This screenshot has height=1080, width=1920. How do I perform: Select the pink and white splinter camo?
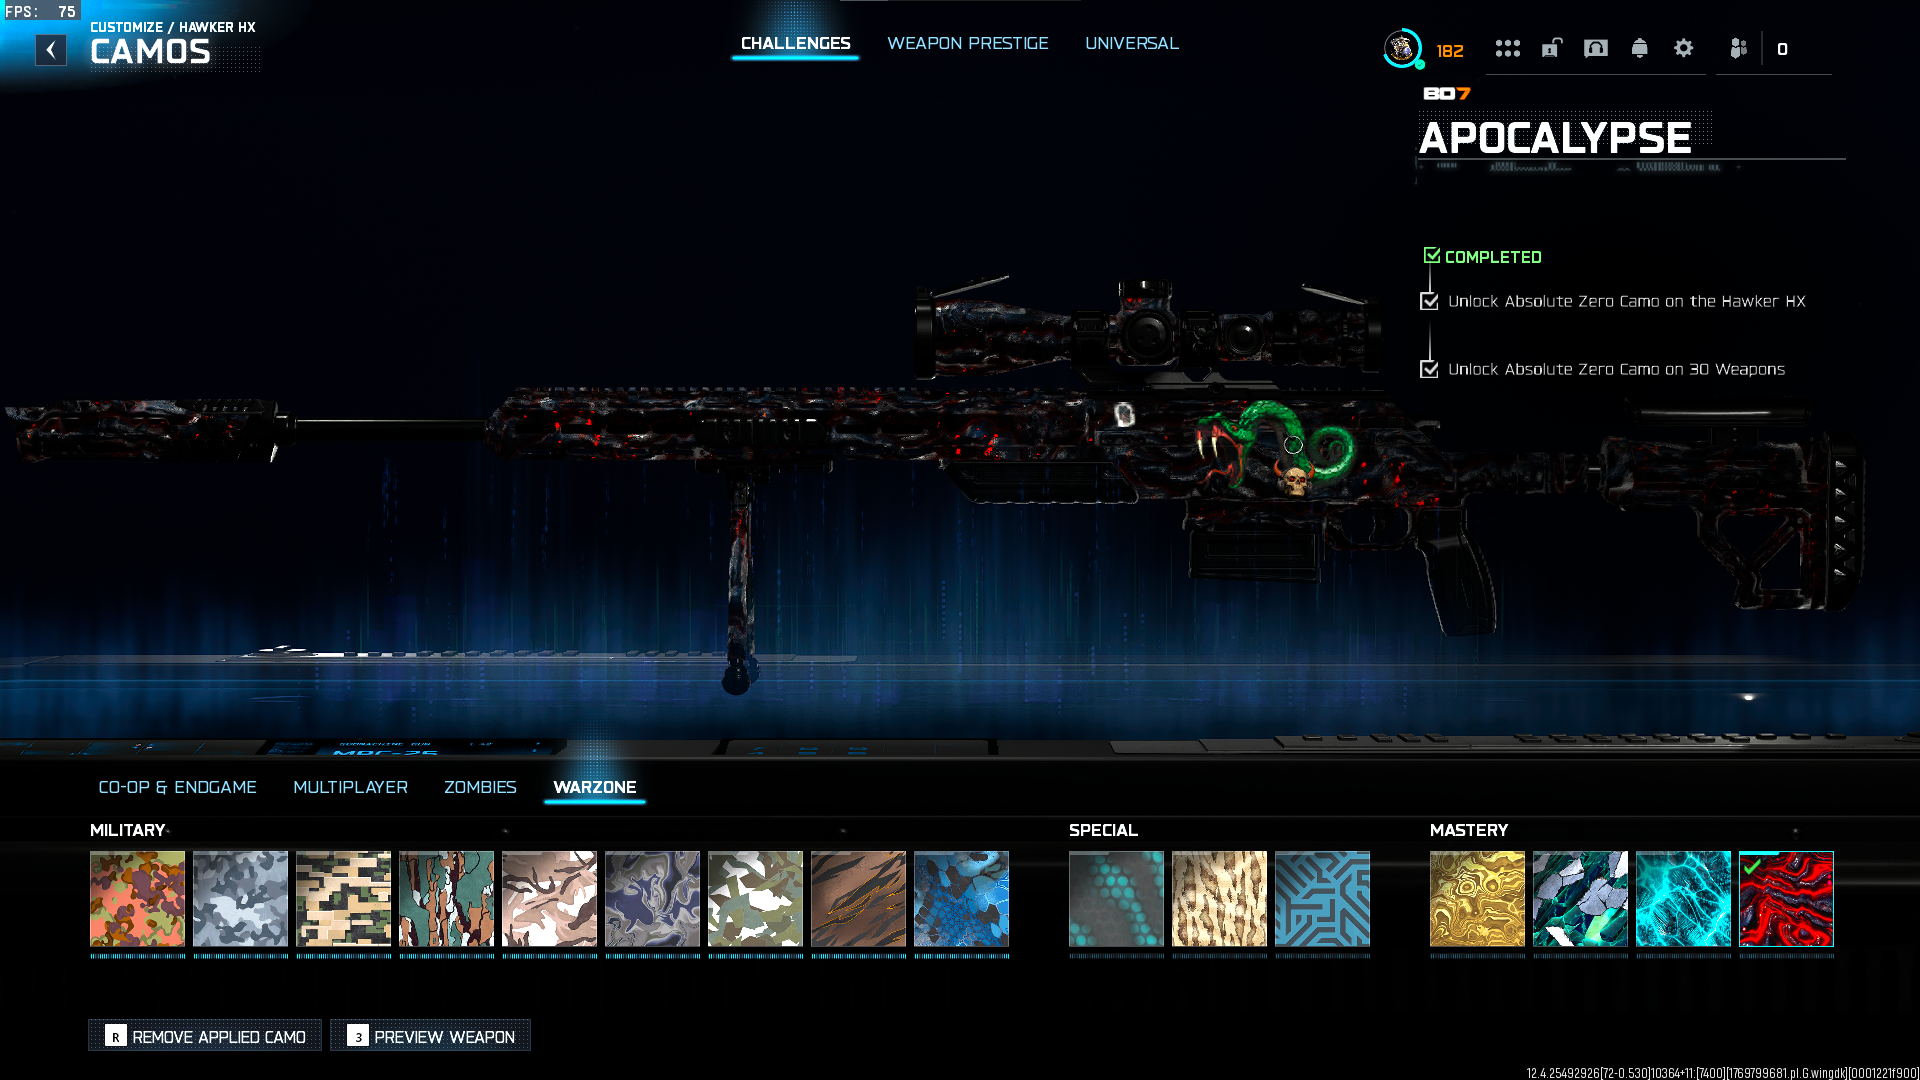coord(550,899)
